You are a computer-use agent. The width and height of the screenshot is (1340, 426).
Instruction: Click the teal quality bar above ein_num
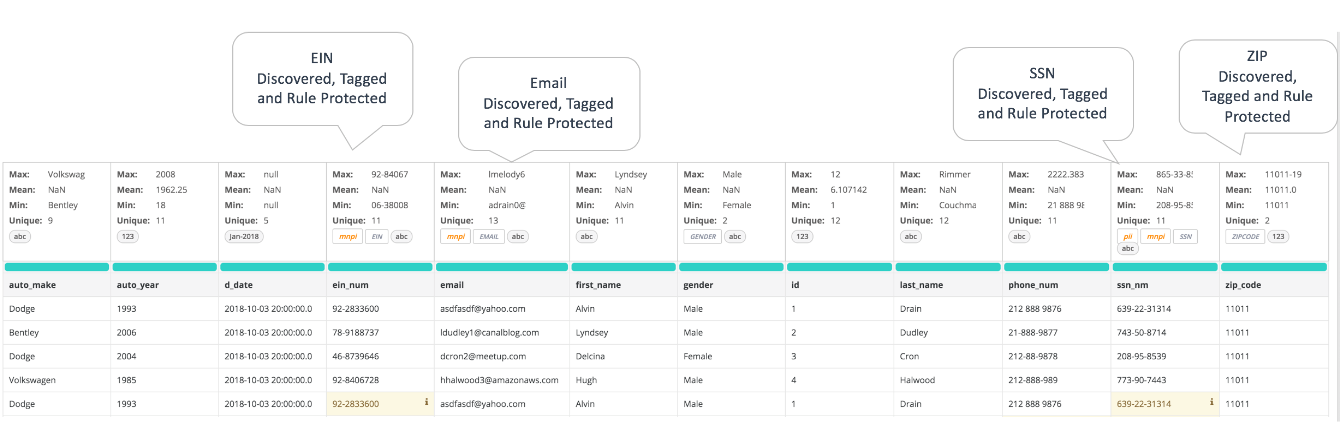pyautogui.click(x=380, y=267)
